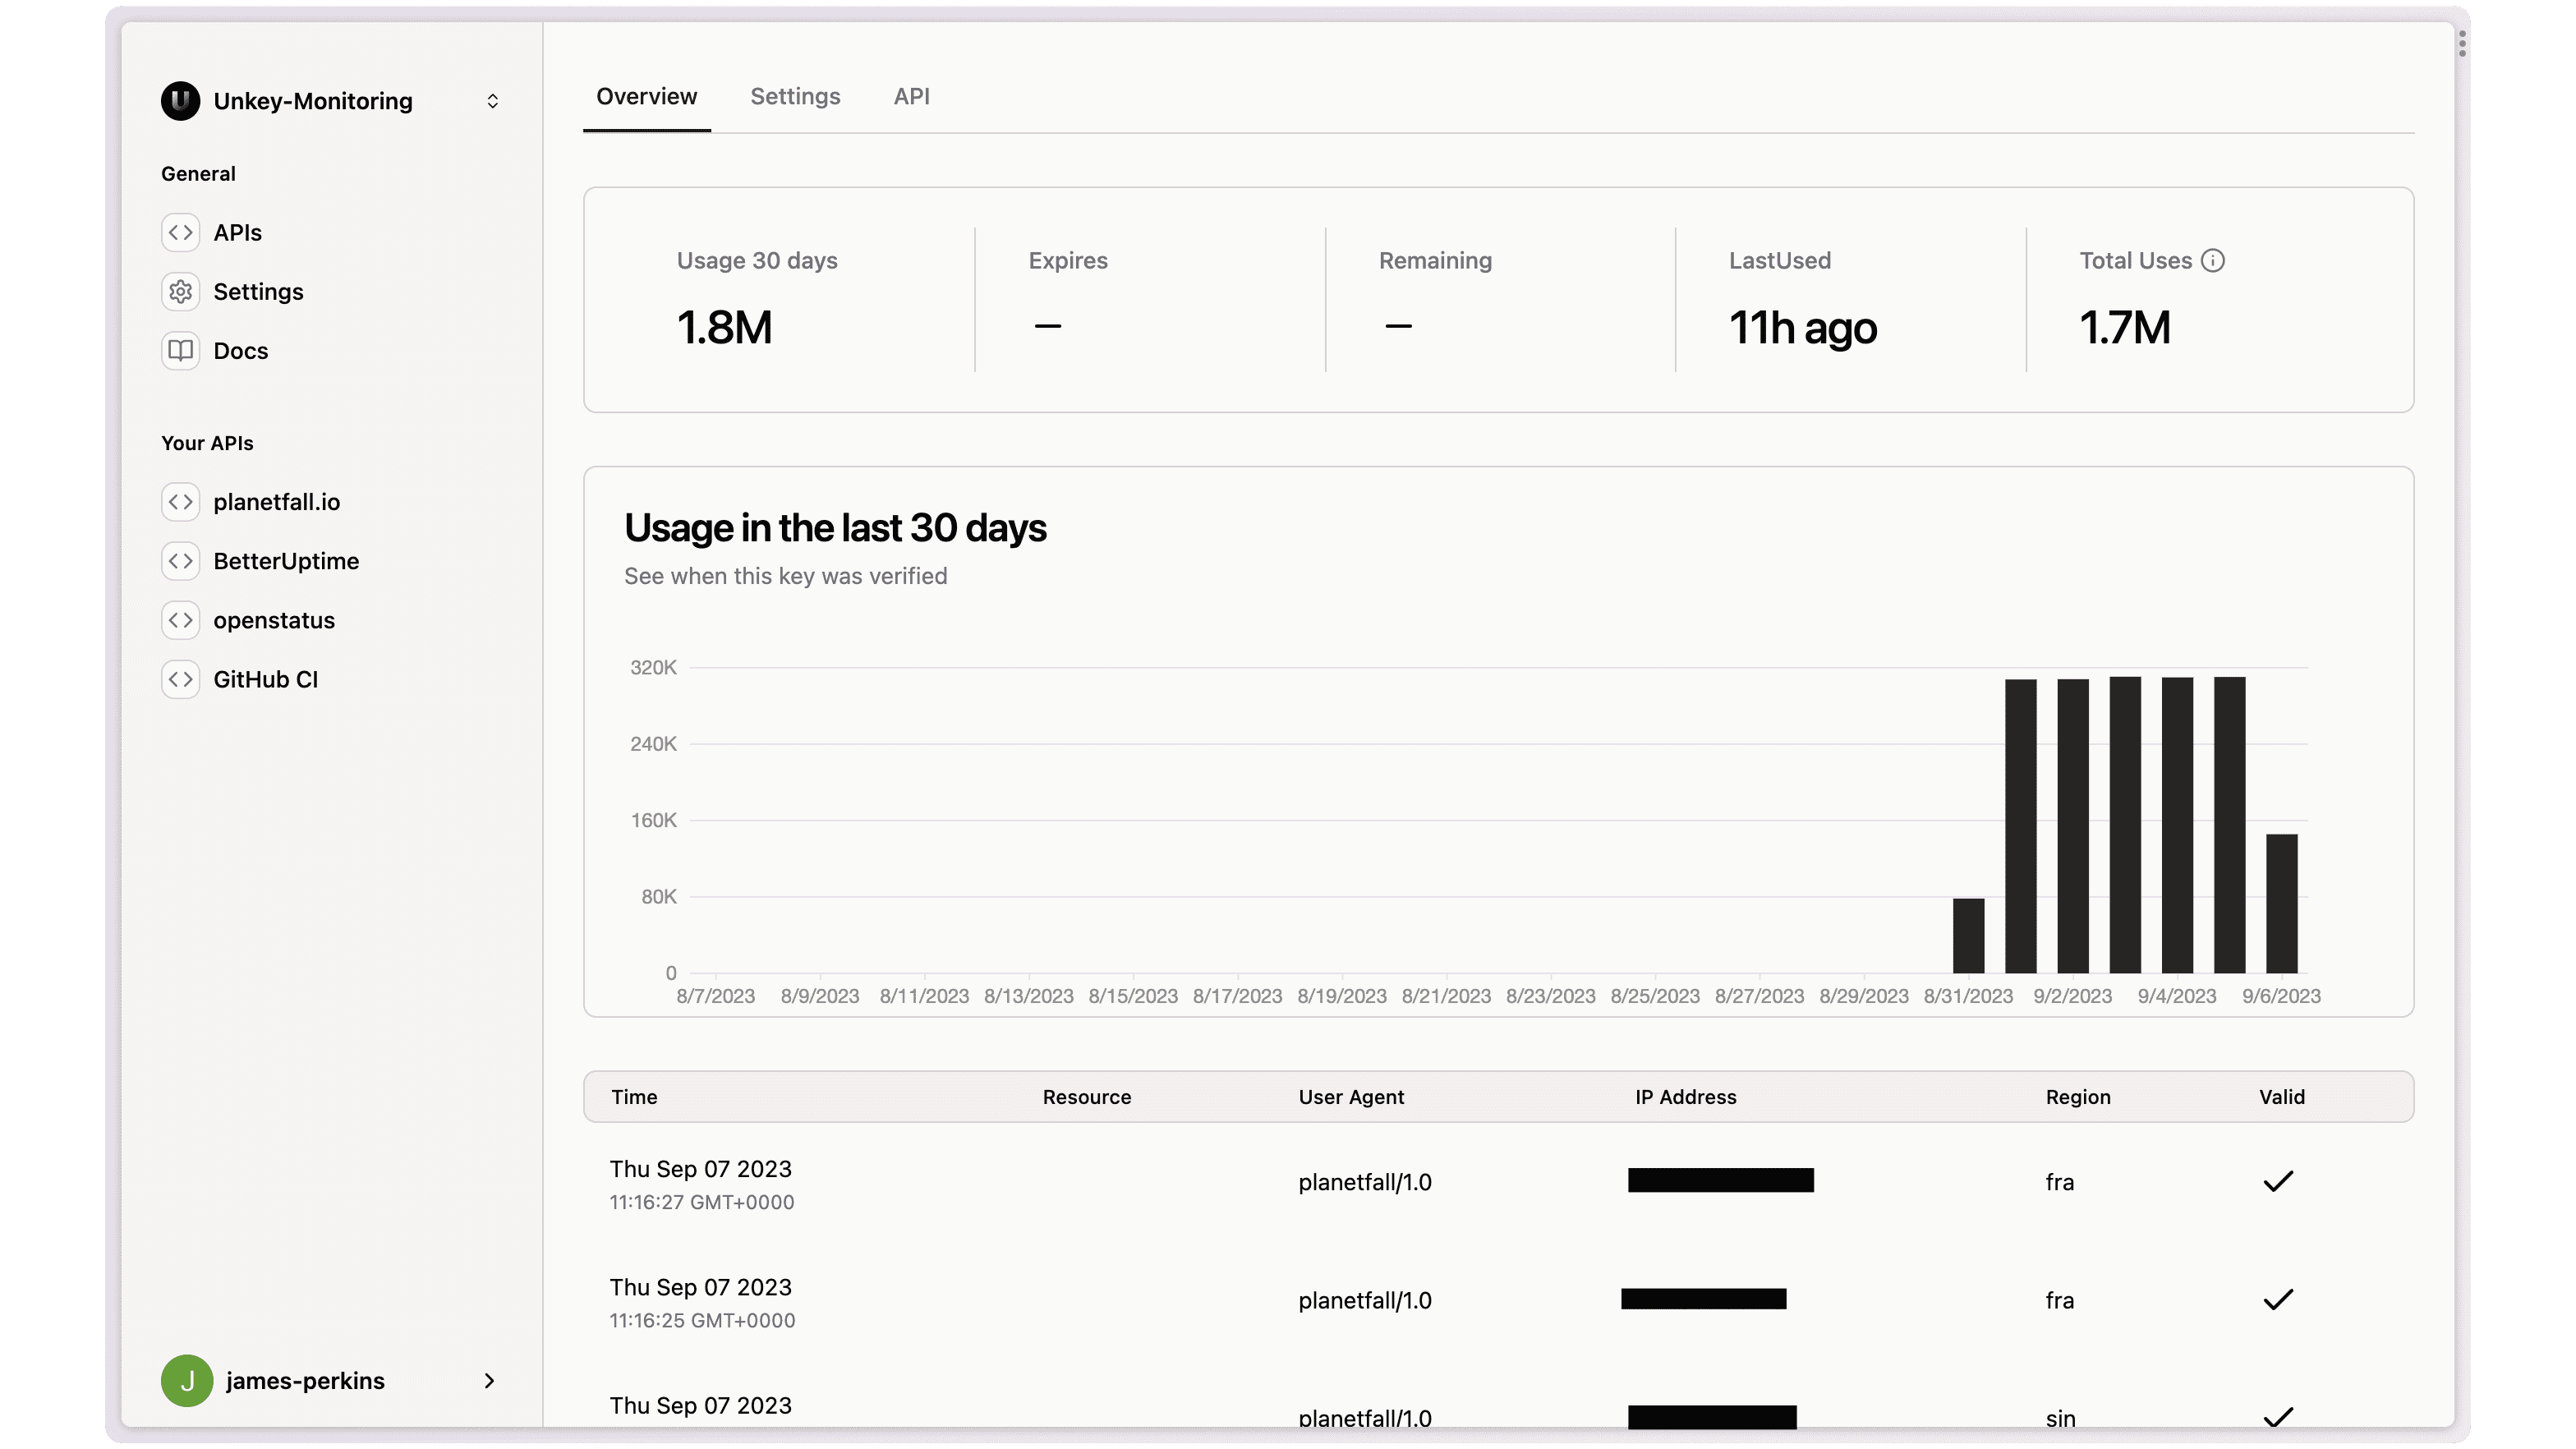Switch to the API tab

[911, 96]
